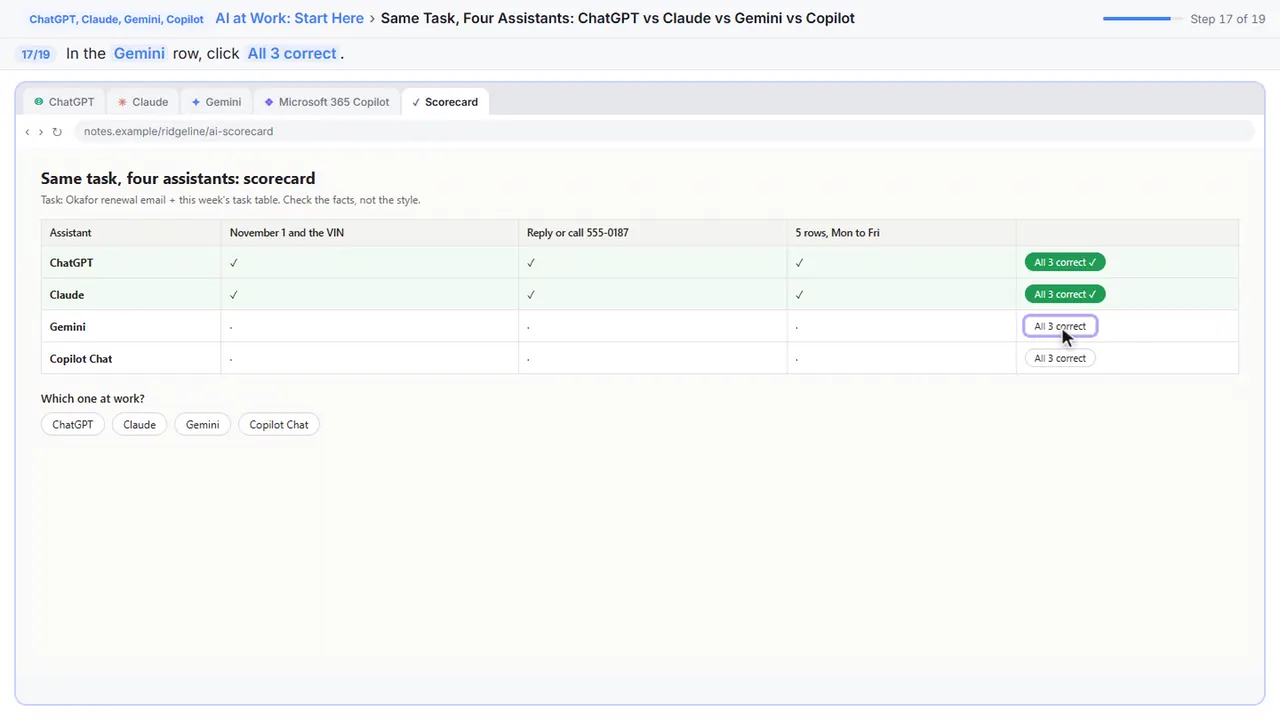
Task: Click the 17/19 step badge
Action: click(x=35, y=54)
